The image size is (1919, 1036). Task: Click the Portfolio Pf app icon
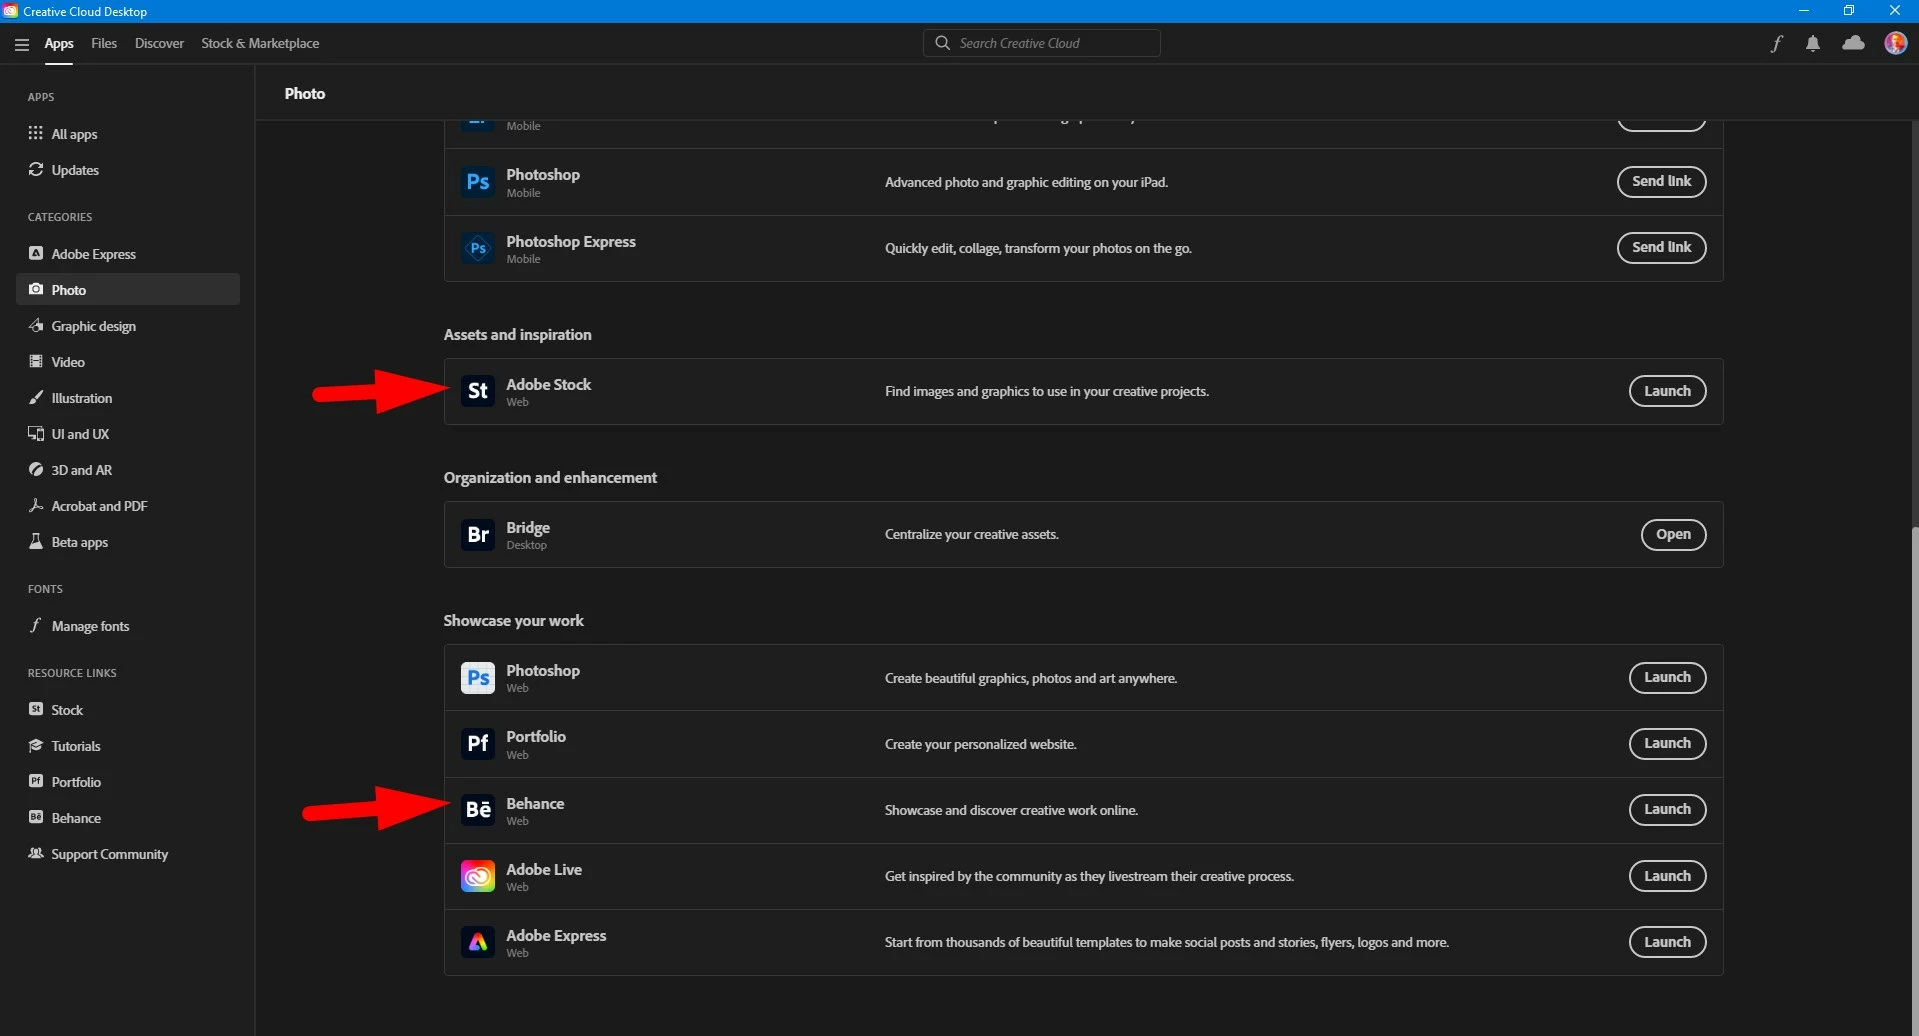pos(478,744)
